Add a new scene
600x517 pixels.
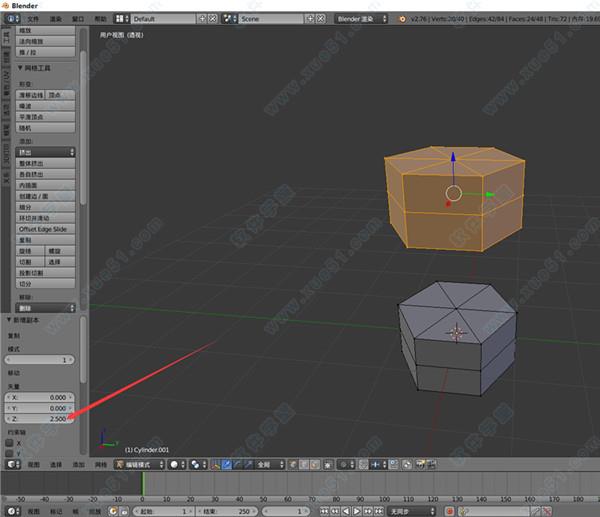click(310, 18)
